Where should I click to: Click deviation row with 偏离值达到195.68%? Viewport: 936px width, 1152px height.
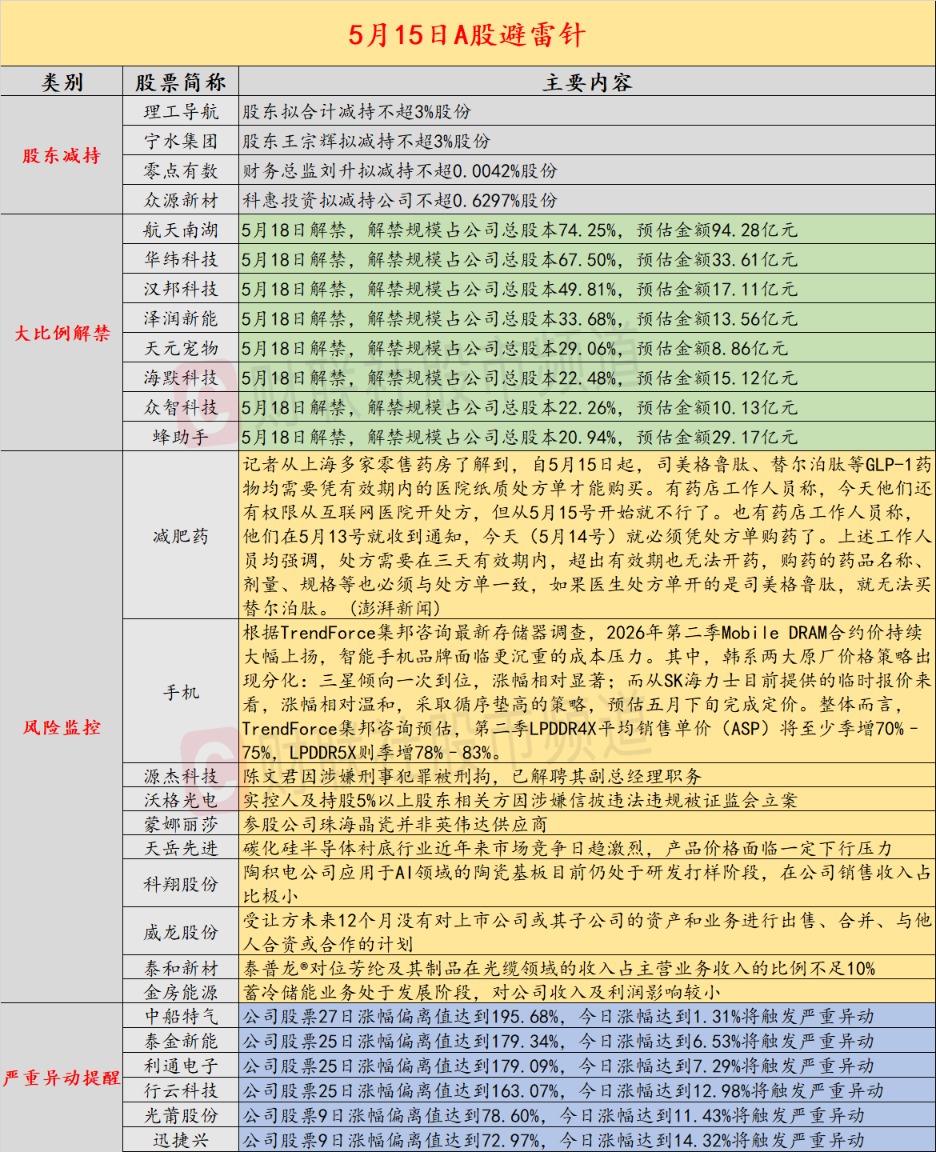click(x=587, y=1016)
